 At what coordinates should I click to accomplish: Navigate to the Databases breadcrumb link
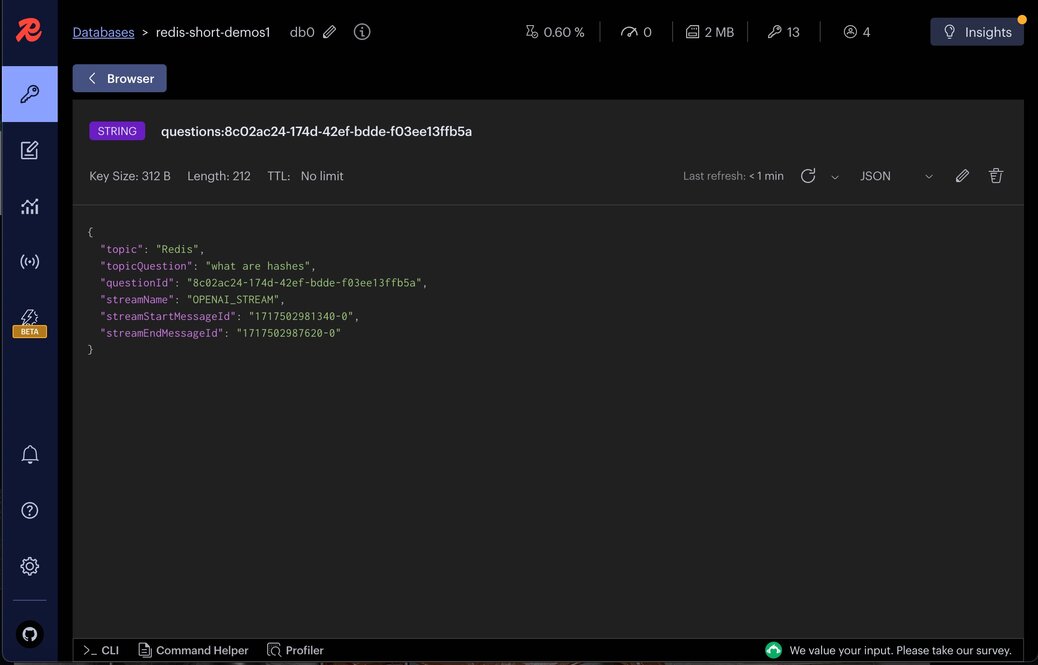coord(103,31)
